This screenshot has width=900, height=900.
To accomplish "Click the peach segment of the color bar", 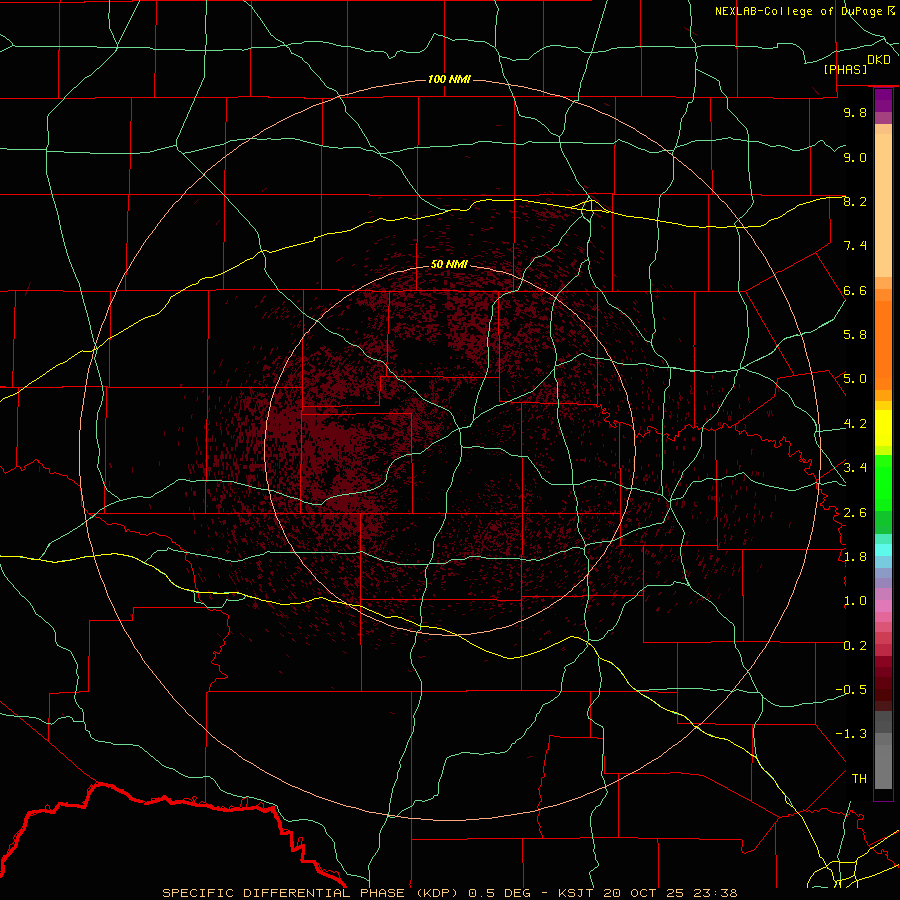I will (x=883, y=201).
